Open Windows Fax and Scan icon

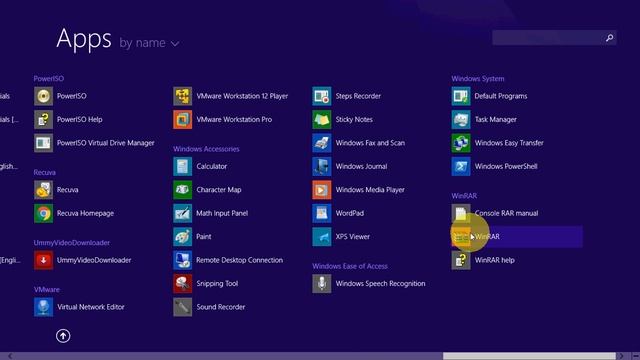[x=322, y=143]
